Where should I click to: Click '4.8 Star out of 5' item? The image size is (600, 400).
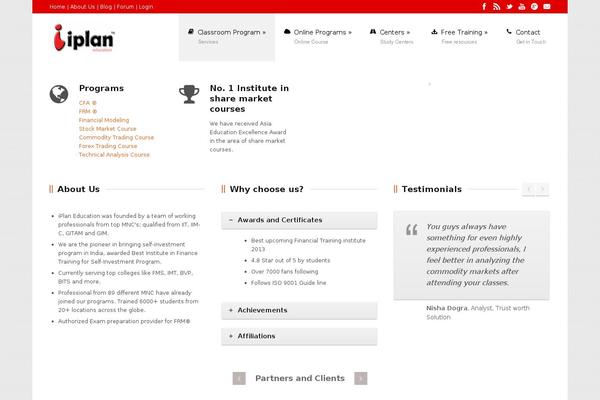(x=290, y=260)
